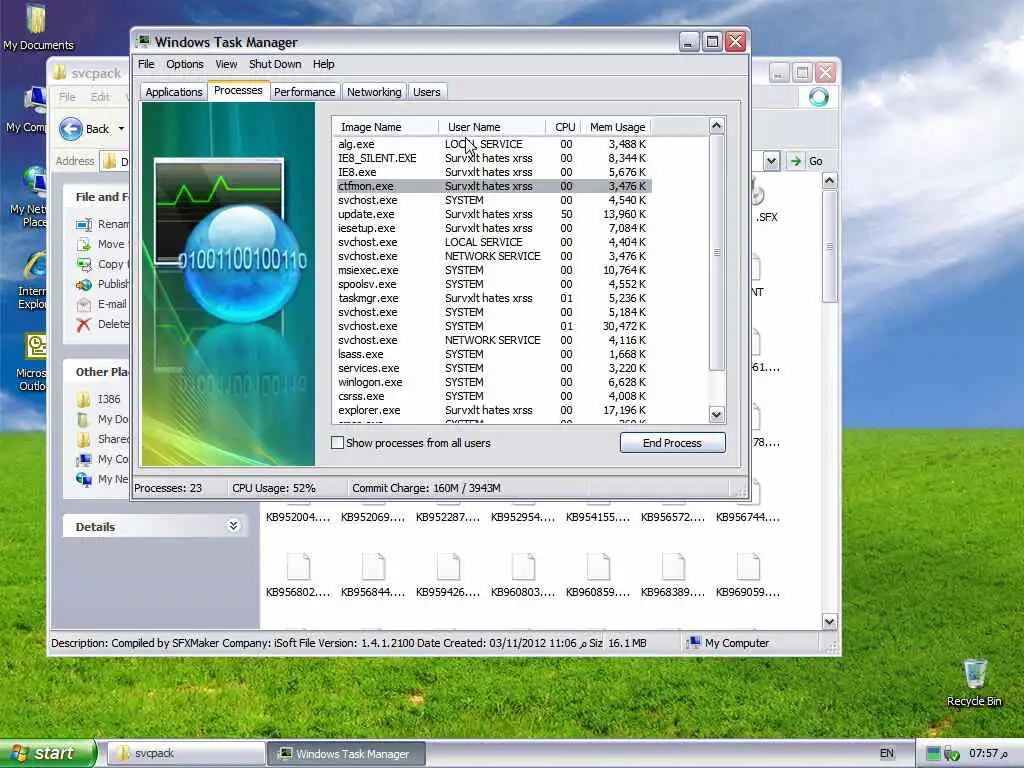This screenshot has width=1024, height=768.
Task: Click the Start button
Action: click(47, 753)
